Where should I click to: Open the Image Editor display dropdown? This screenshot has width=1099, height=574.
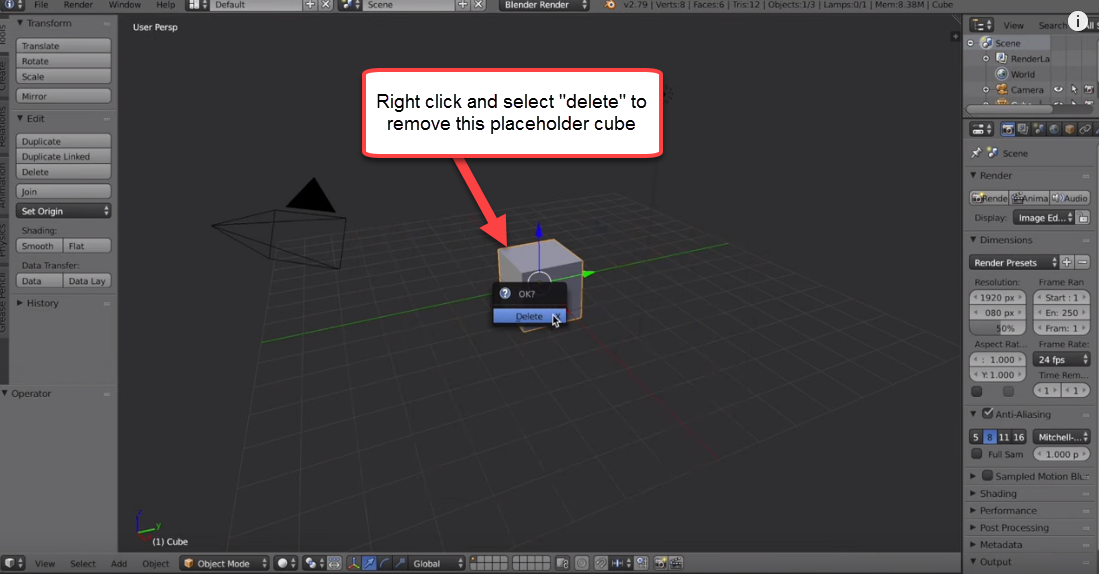click(1044, 218)
